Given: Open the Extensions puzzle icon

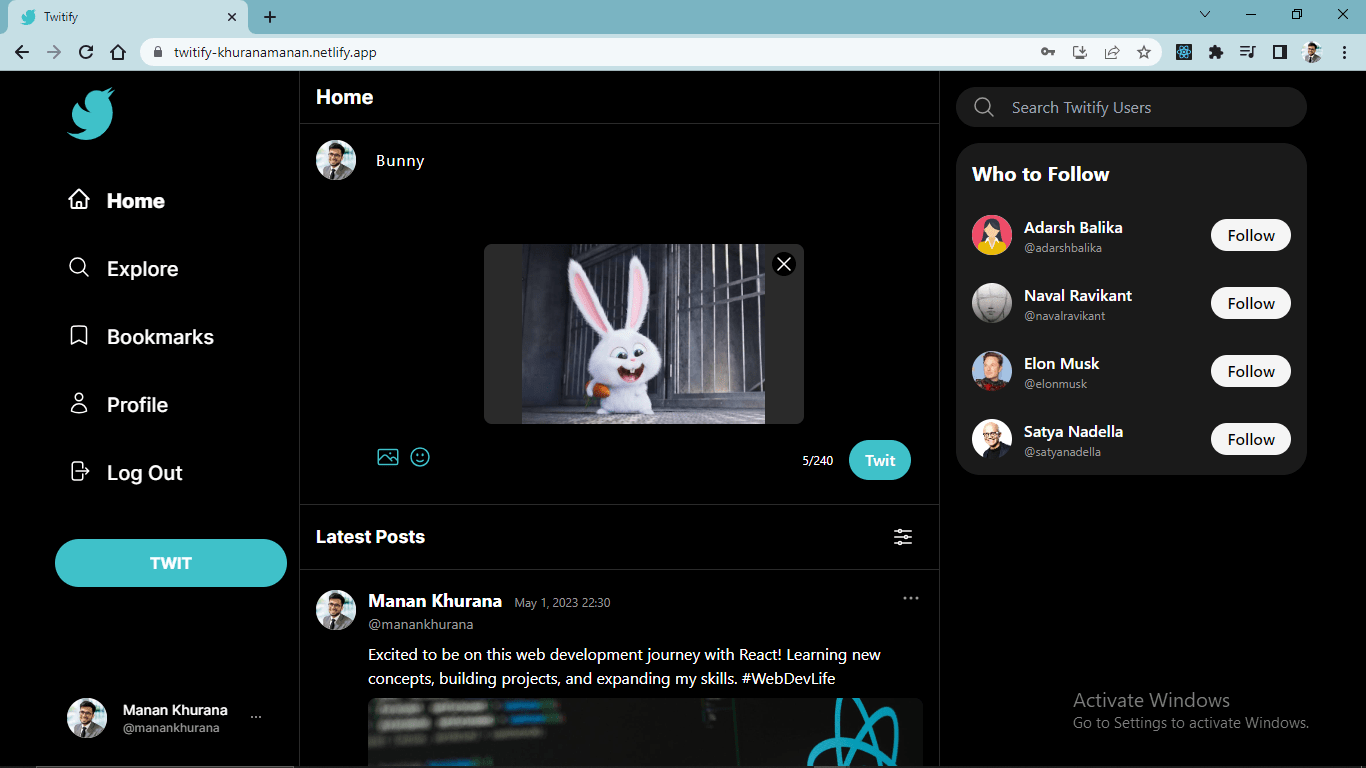Looking at the screenshot, I should coord(1216,52).
